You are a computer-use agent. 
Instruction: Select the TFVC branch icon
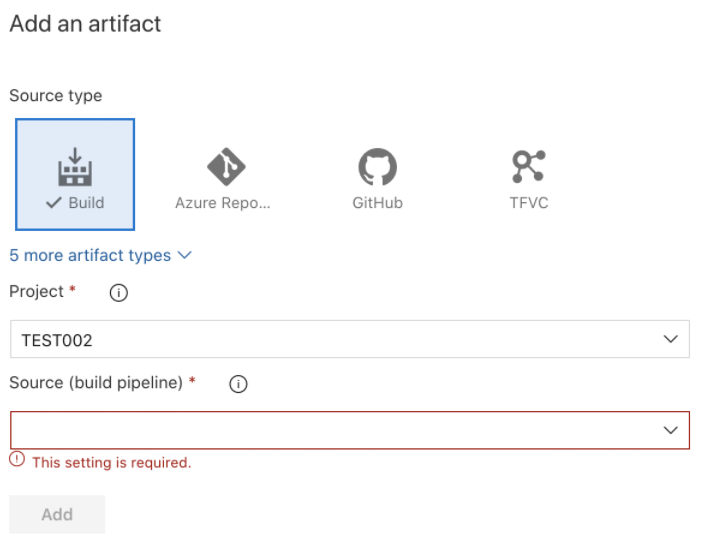click(528, 167)
